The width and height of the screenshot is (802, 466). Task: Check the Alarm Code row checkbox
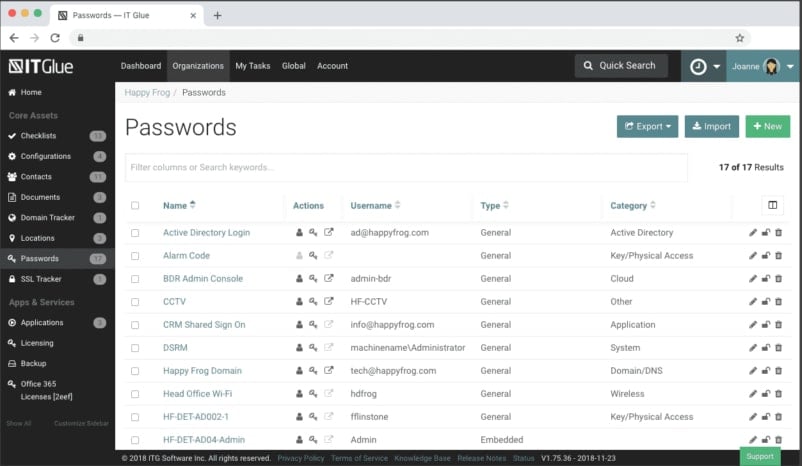point(135,256)
